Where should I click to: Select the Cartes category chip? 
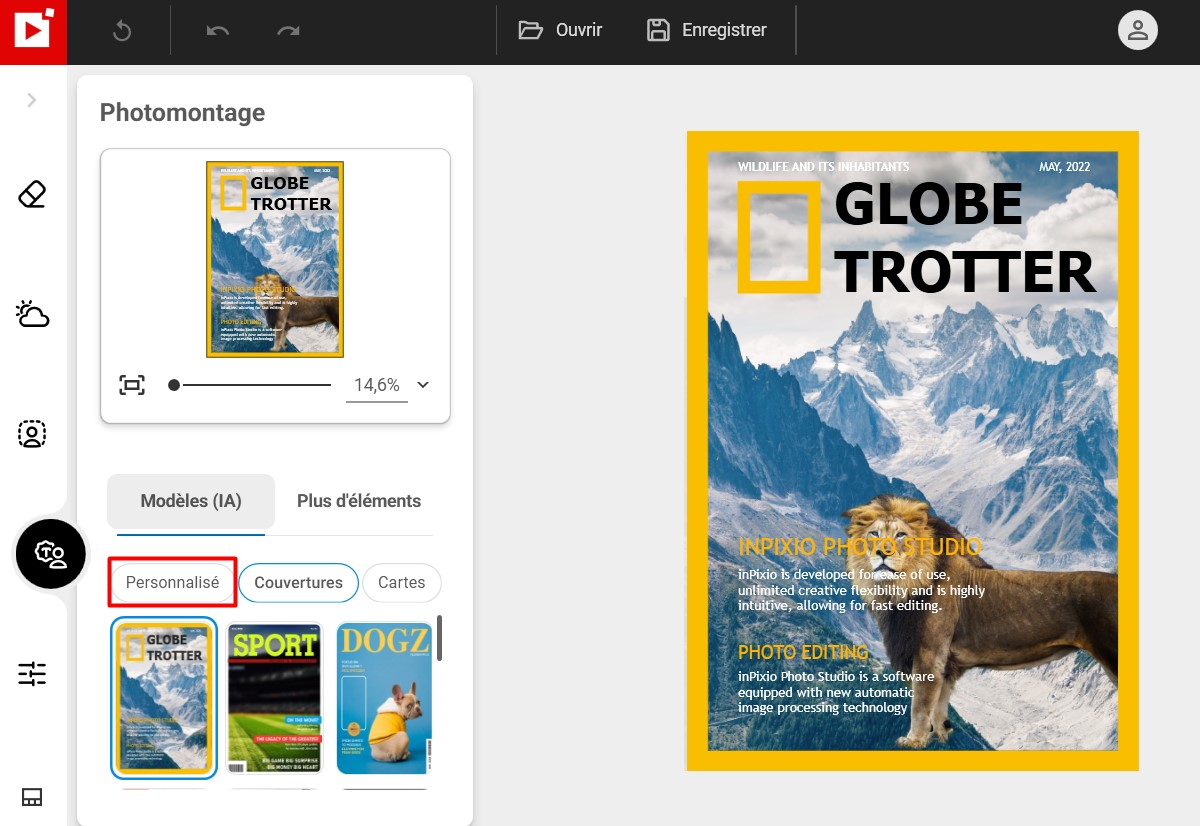click(x=402, y=582)
